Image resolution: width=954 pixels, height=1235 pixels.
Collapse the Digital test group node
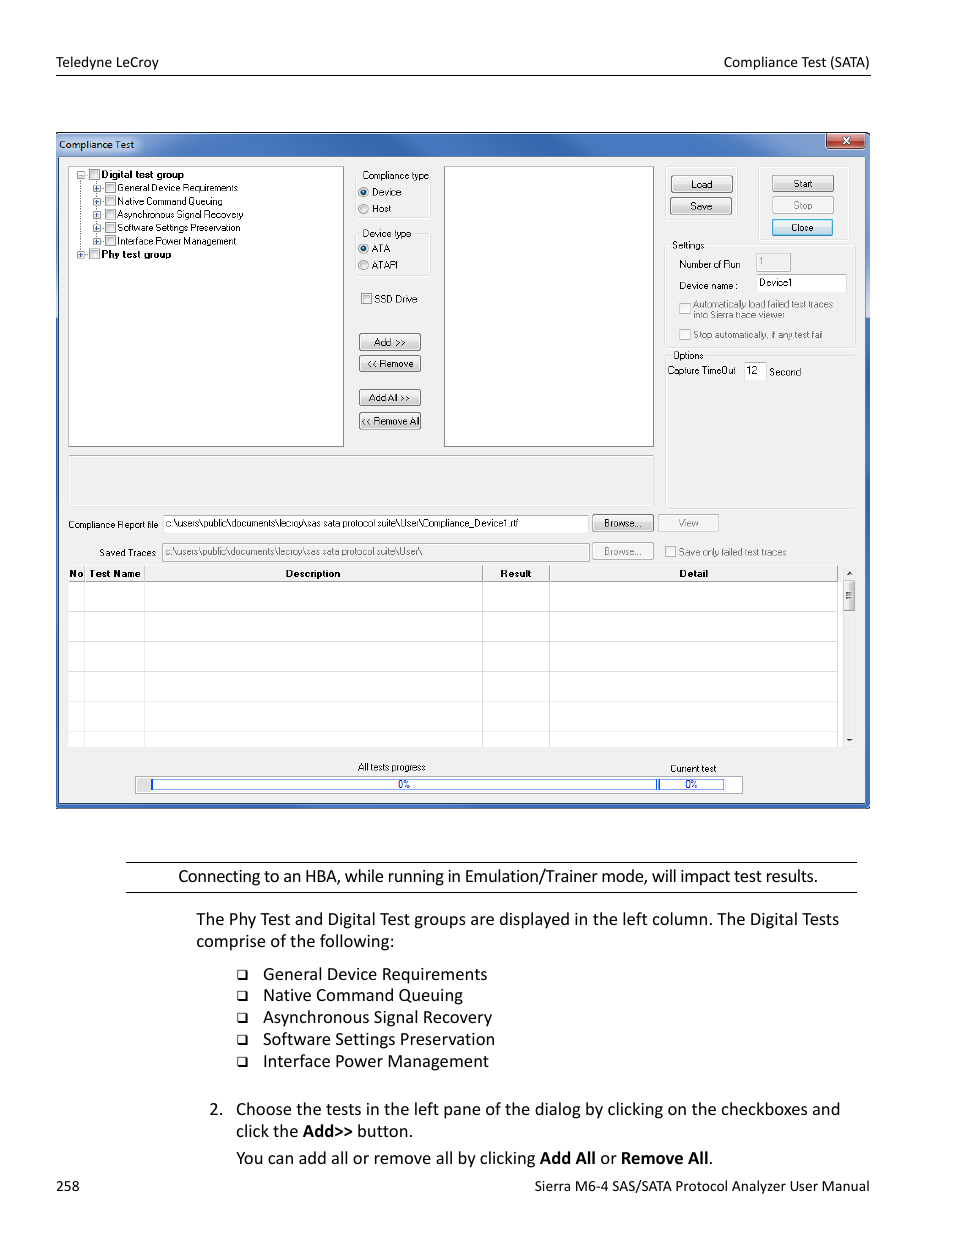click(81, 175)
